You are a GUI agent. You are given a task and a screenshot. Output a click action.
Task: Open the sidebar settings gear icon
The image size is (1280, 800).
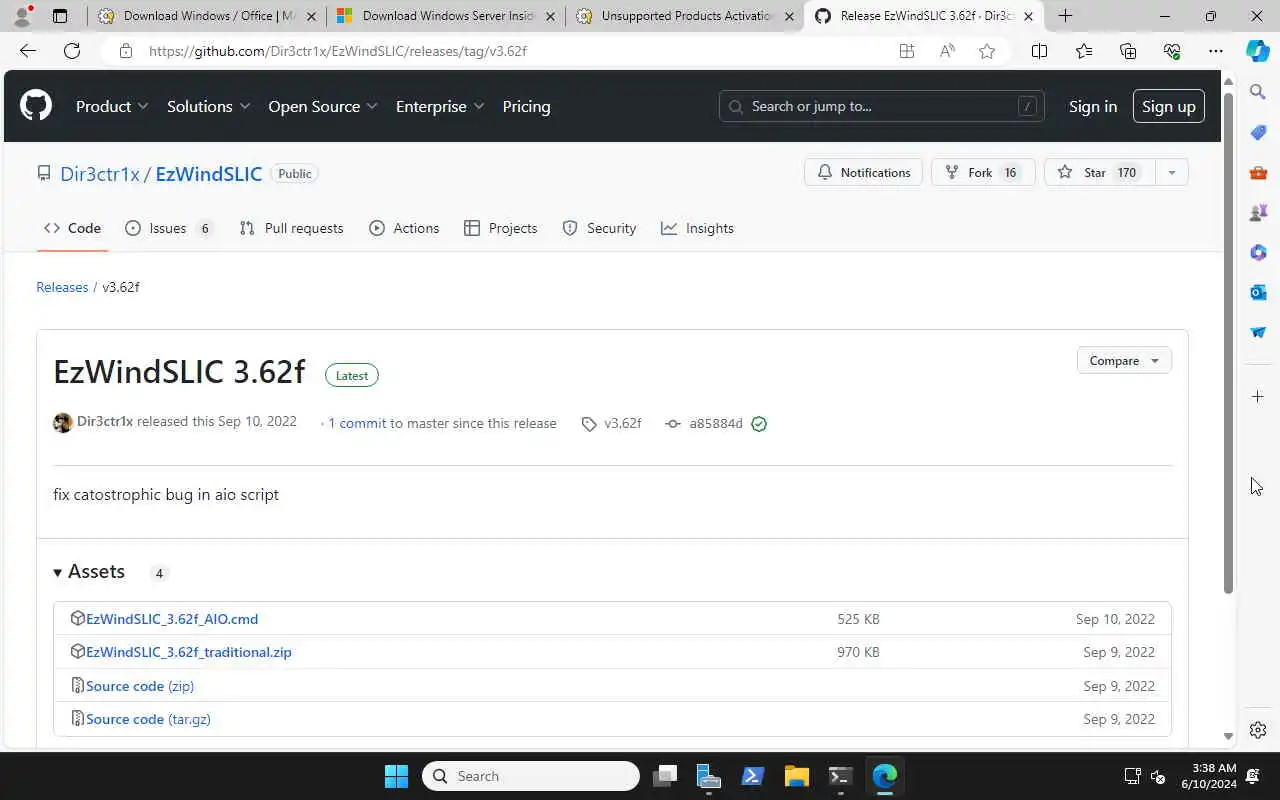pos(1258,730)
